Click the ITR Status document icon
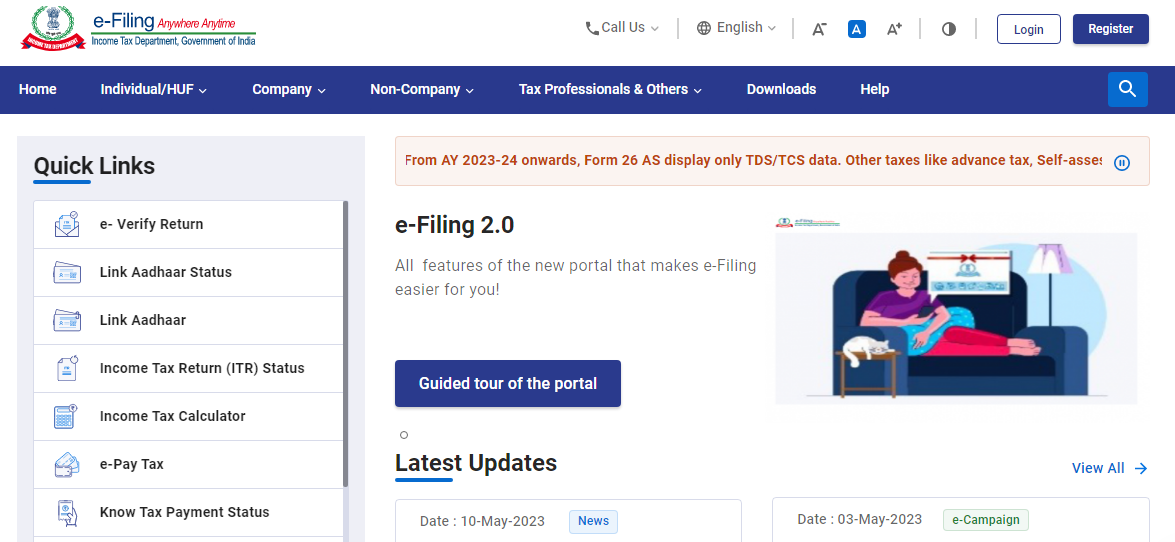Image resolution: width=1175 pixels, height=542 pixels. tap(67, 368)
